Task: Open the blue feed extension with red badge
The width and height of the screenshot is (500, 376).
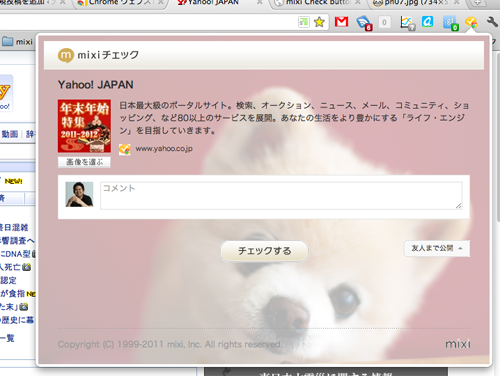Action: (x=364, y=23)
